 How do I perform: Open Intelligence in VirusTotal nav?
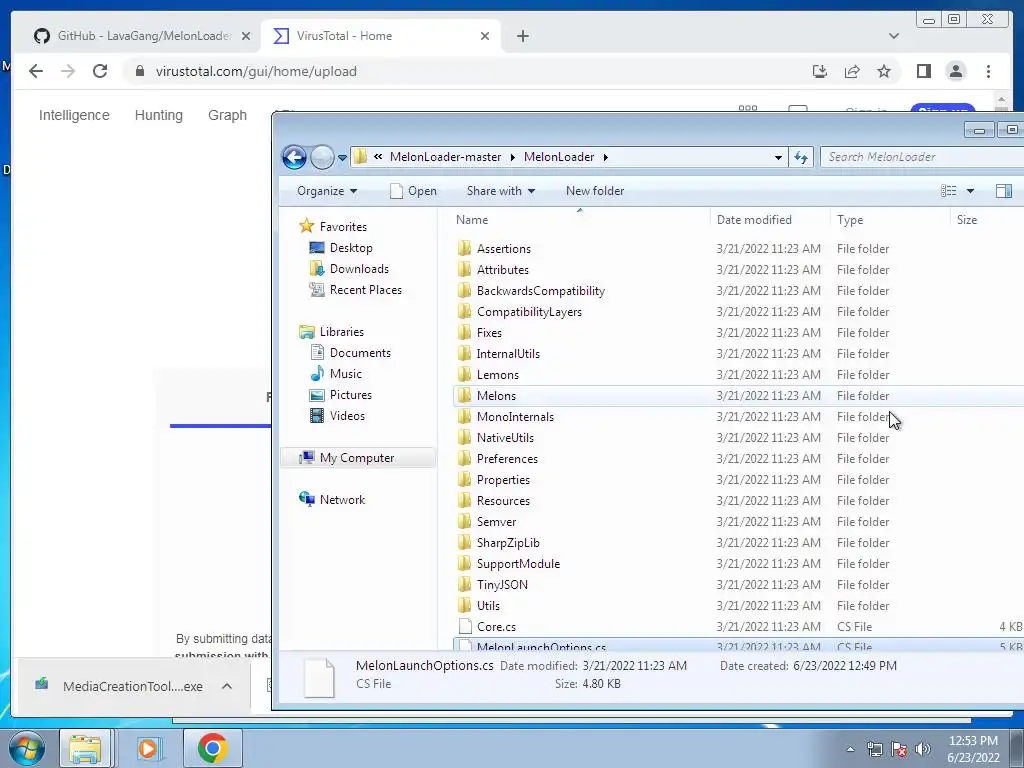pos(74,115)
